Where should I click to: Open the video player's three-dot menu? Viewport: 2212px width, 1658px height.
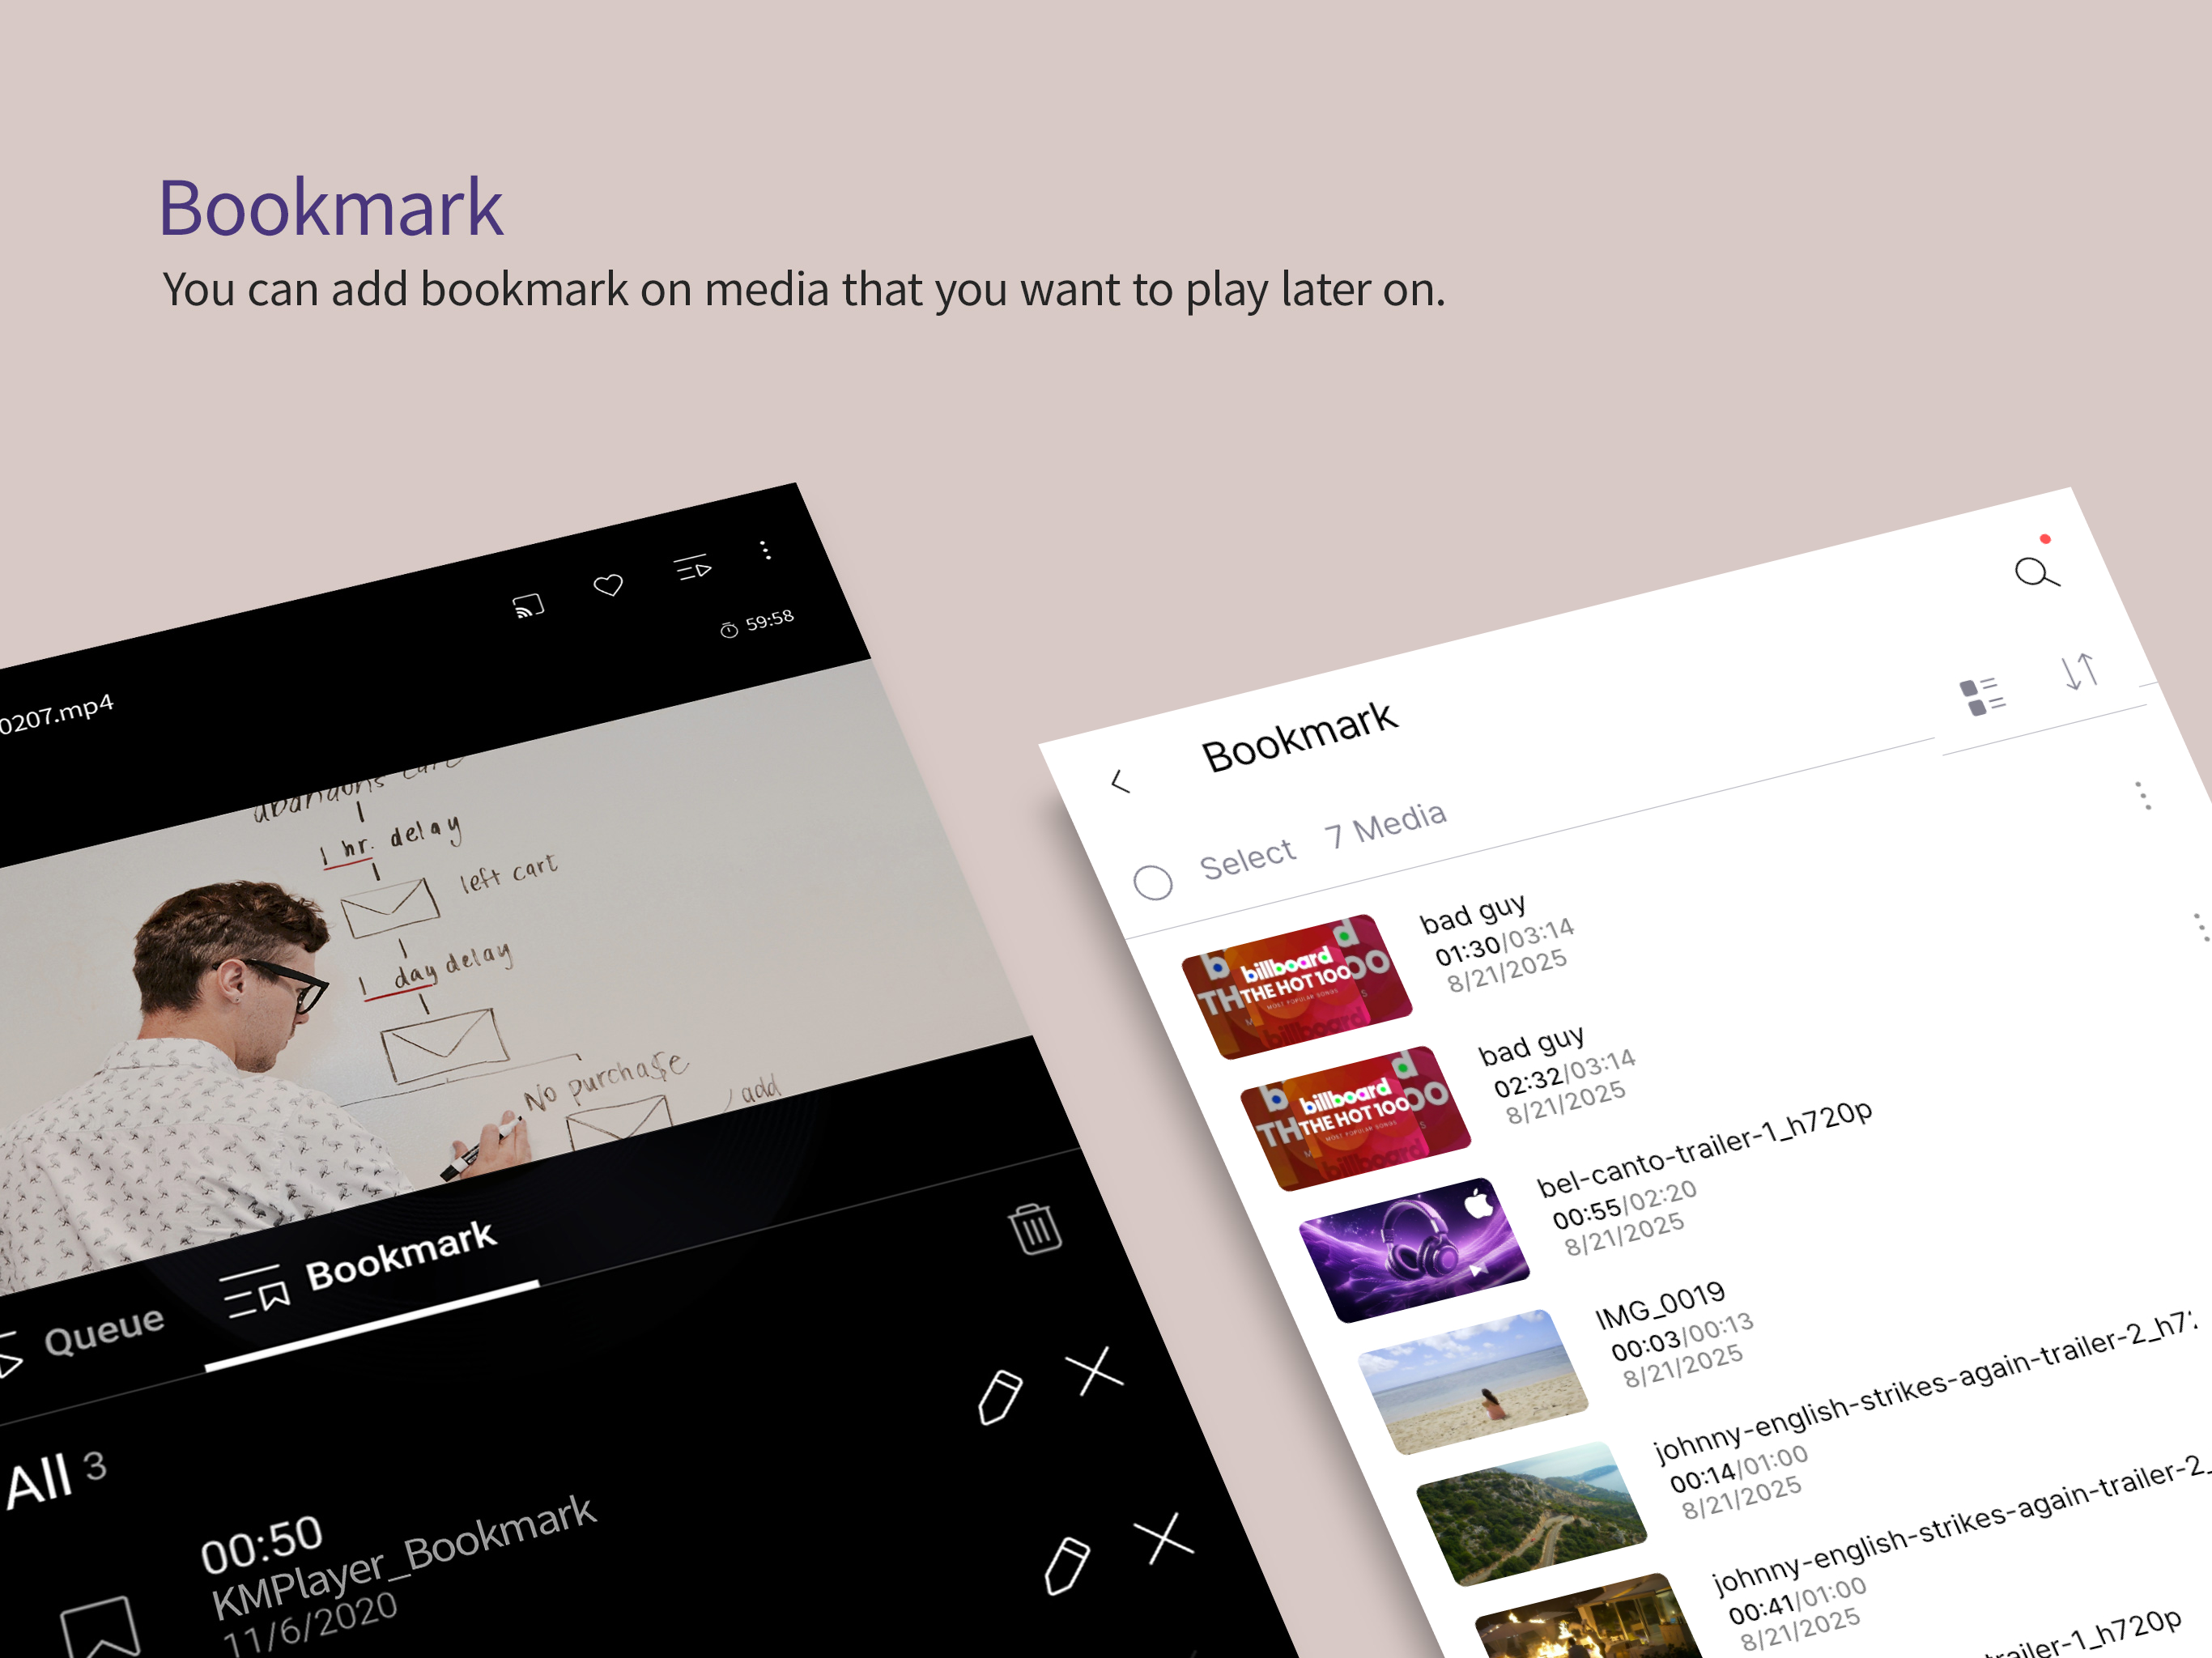[x=765, y=550]
